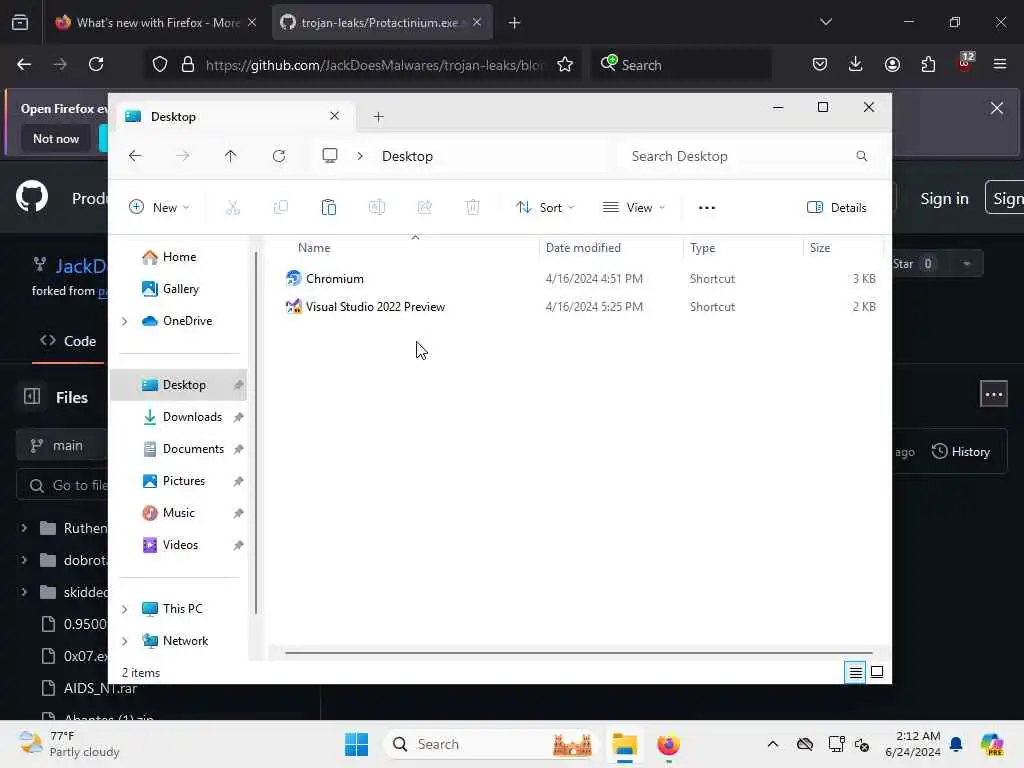Click the search magnifier in Search Desktop box

[x=861, y=156]
